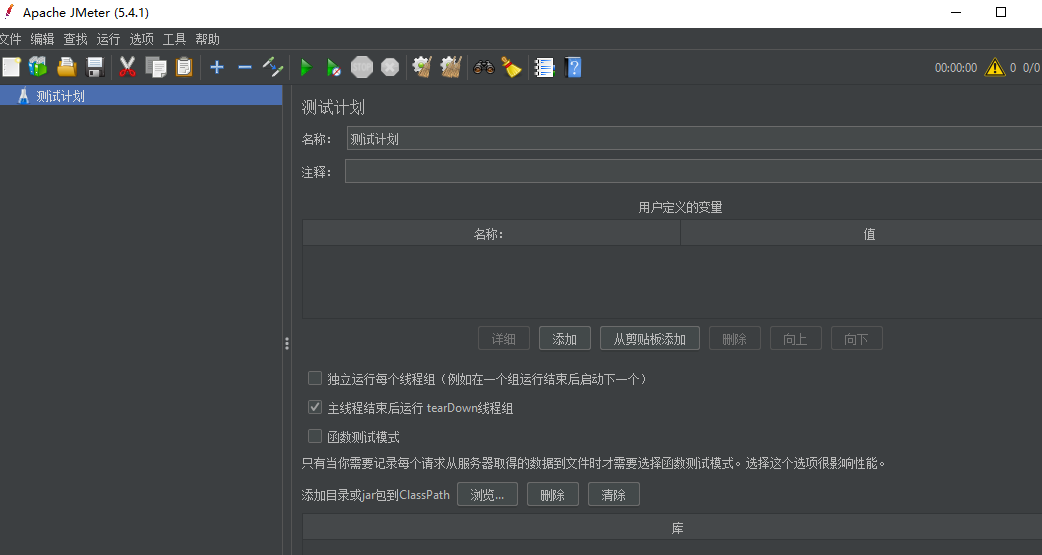The image size is (1042, 555).
Task: Click the split pane divider handle
Action: click(286, 343)
